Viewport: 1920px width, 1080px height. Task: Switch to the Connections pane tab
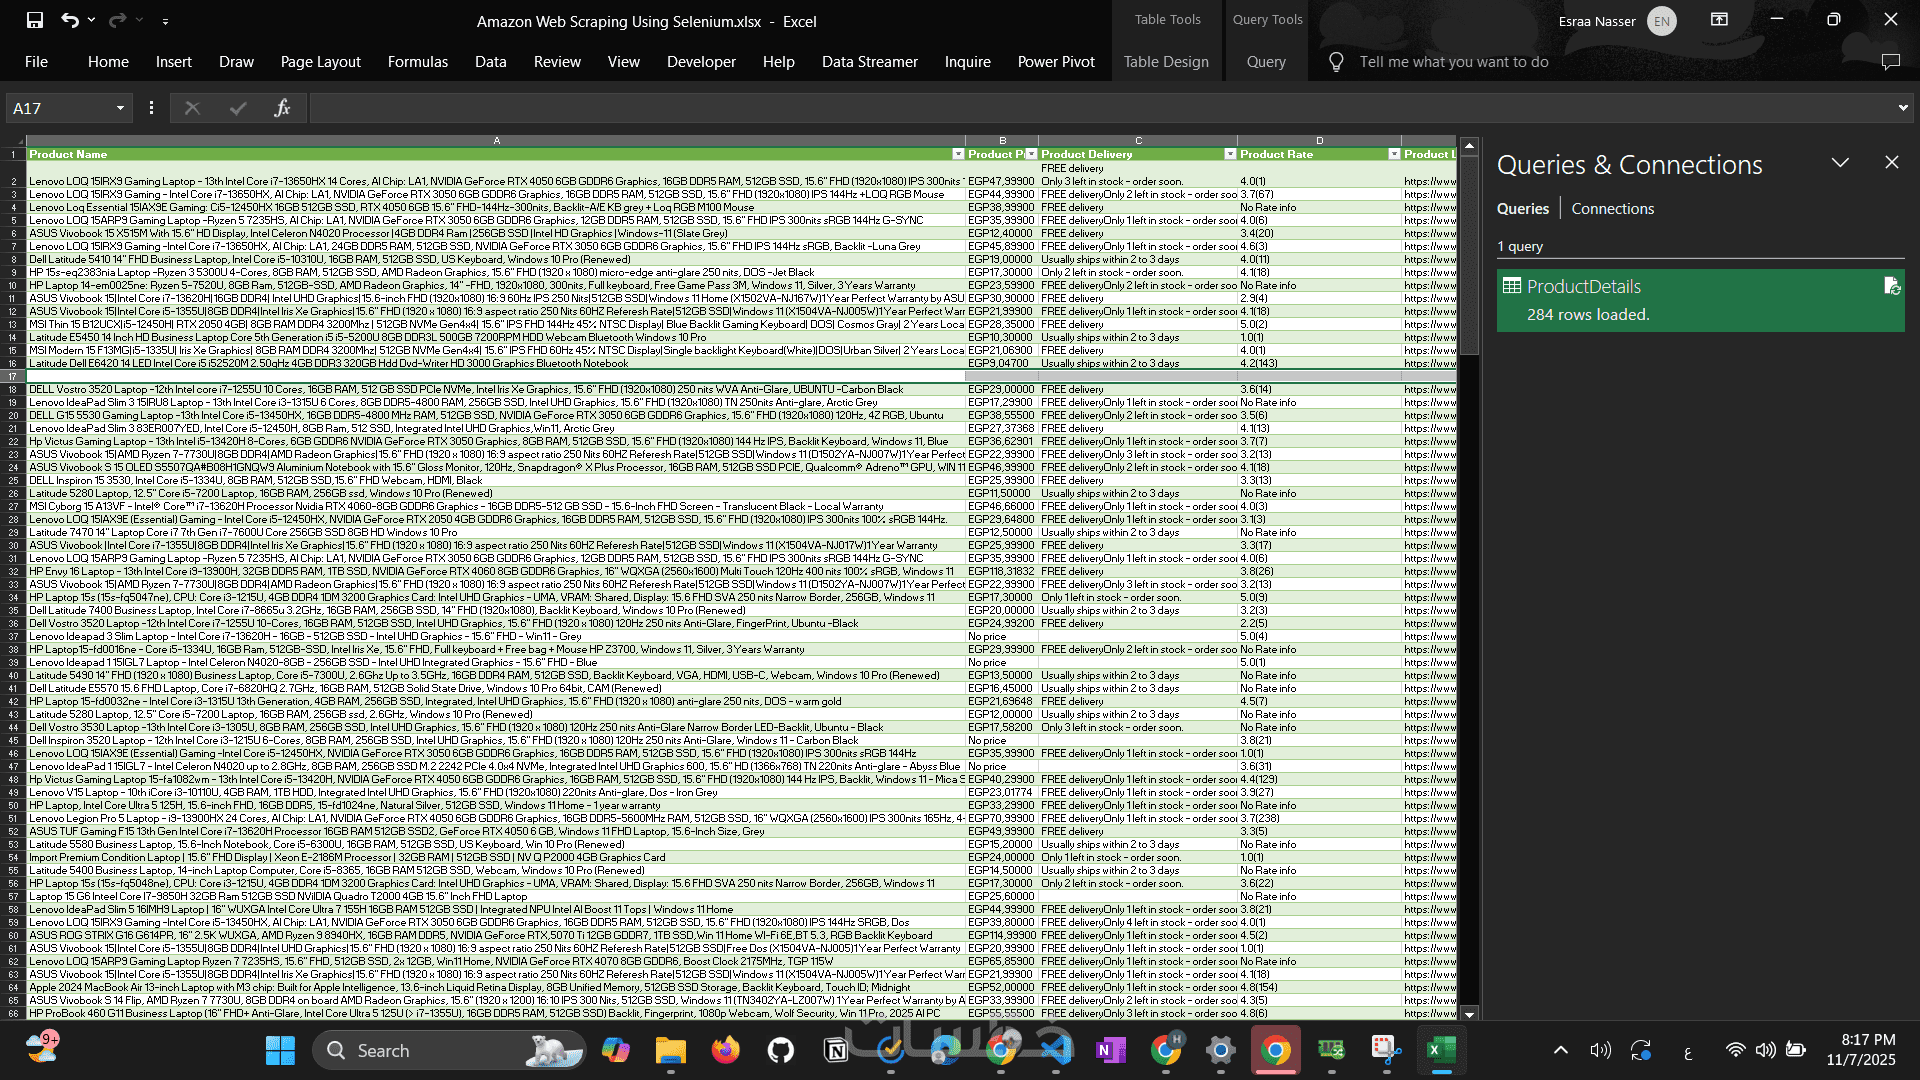(1612, 209)
